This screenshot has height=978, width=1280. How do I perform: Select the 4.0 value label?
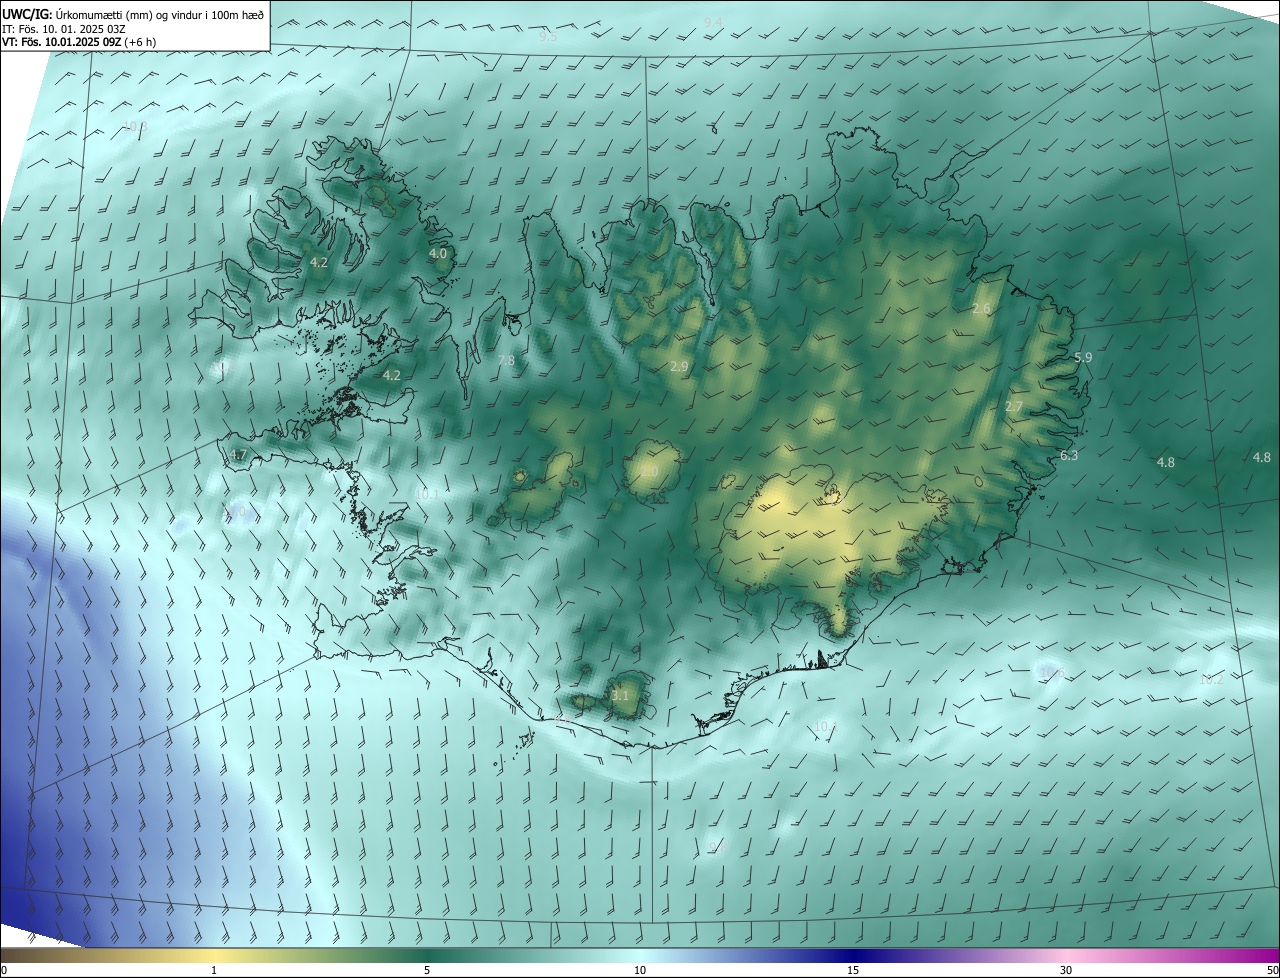pyautogui.click(x=438, y=254)
